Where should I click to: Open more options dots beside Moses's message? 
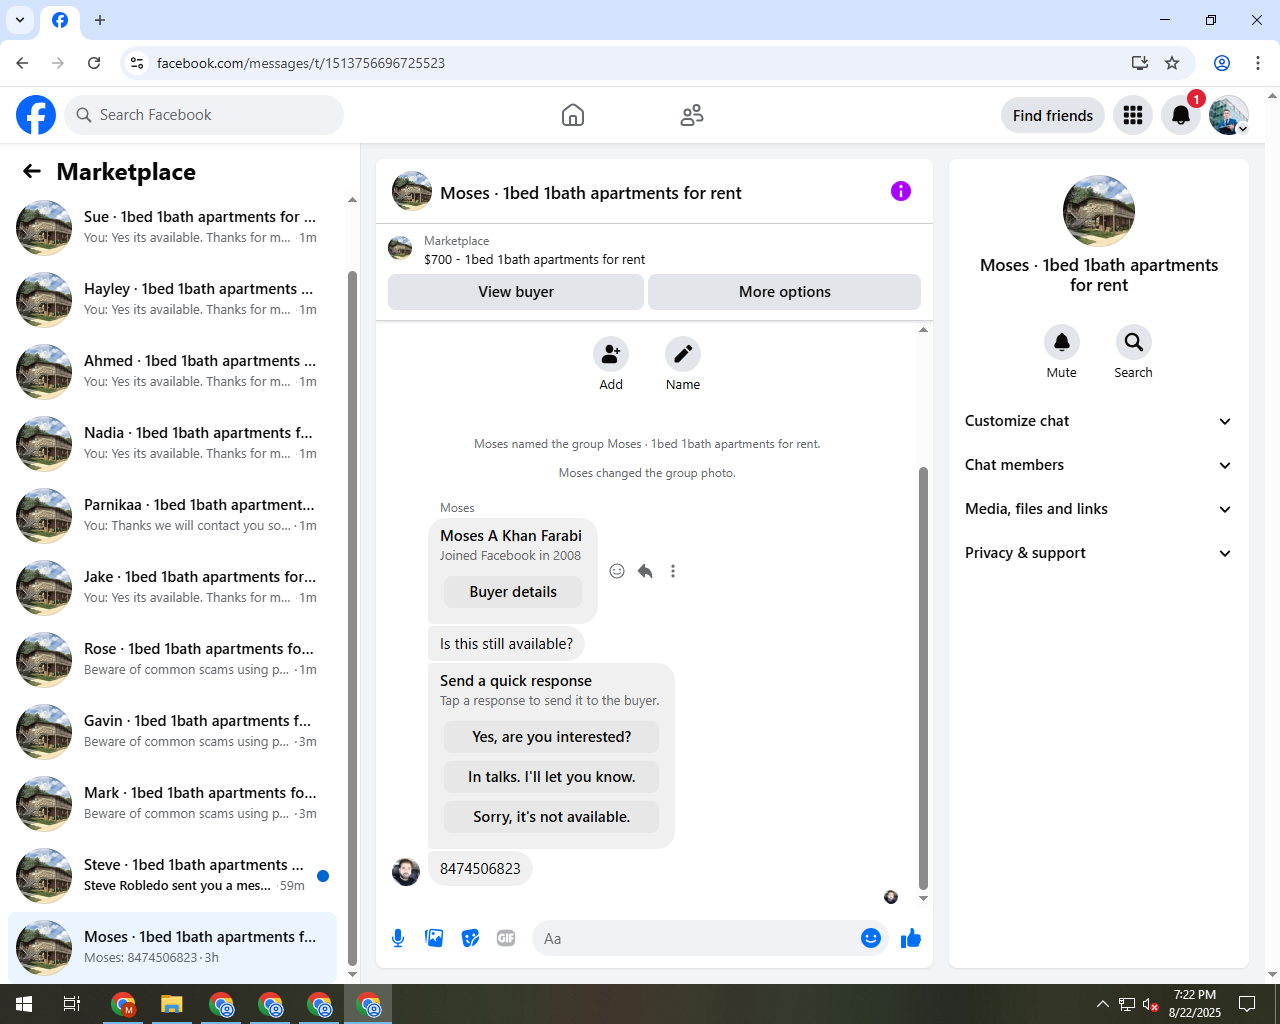(x=673, y=571)
